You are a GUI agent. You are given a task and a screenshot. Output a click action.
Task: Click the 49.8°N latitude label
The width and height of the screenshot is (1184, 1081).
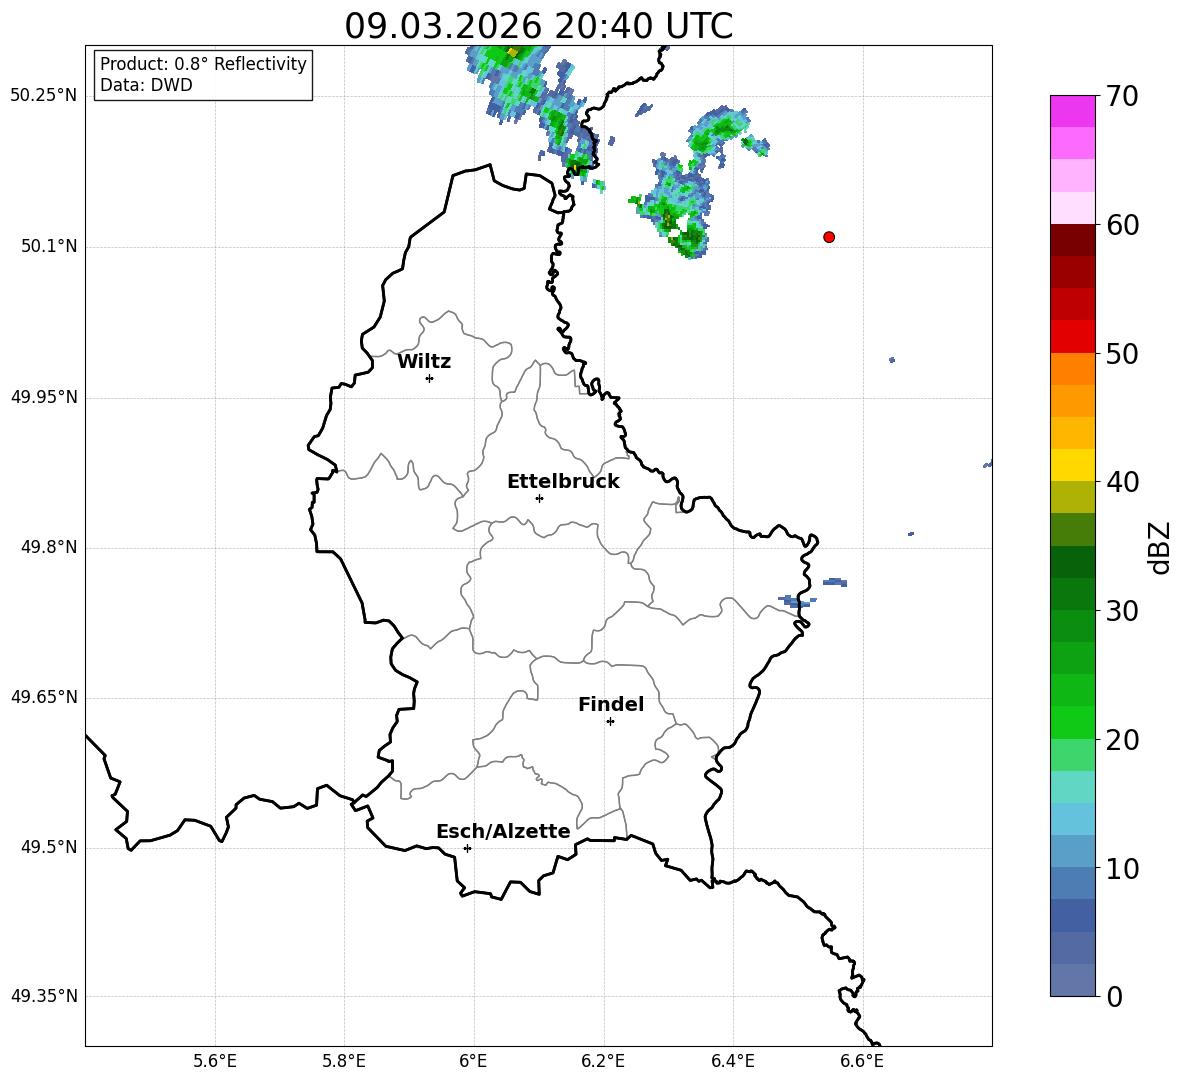tap(49, 547)
